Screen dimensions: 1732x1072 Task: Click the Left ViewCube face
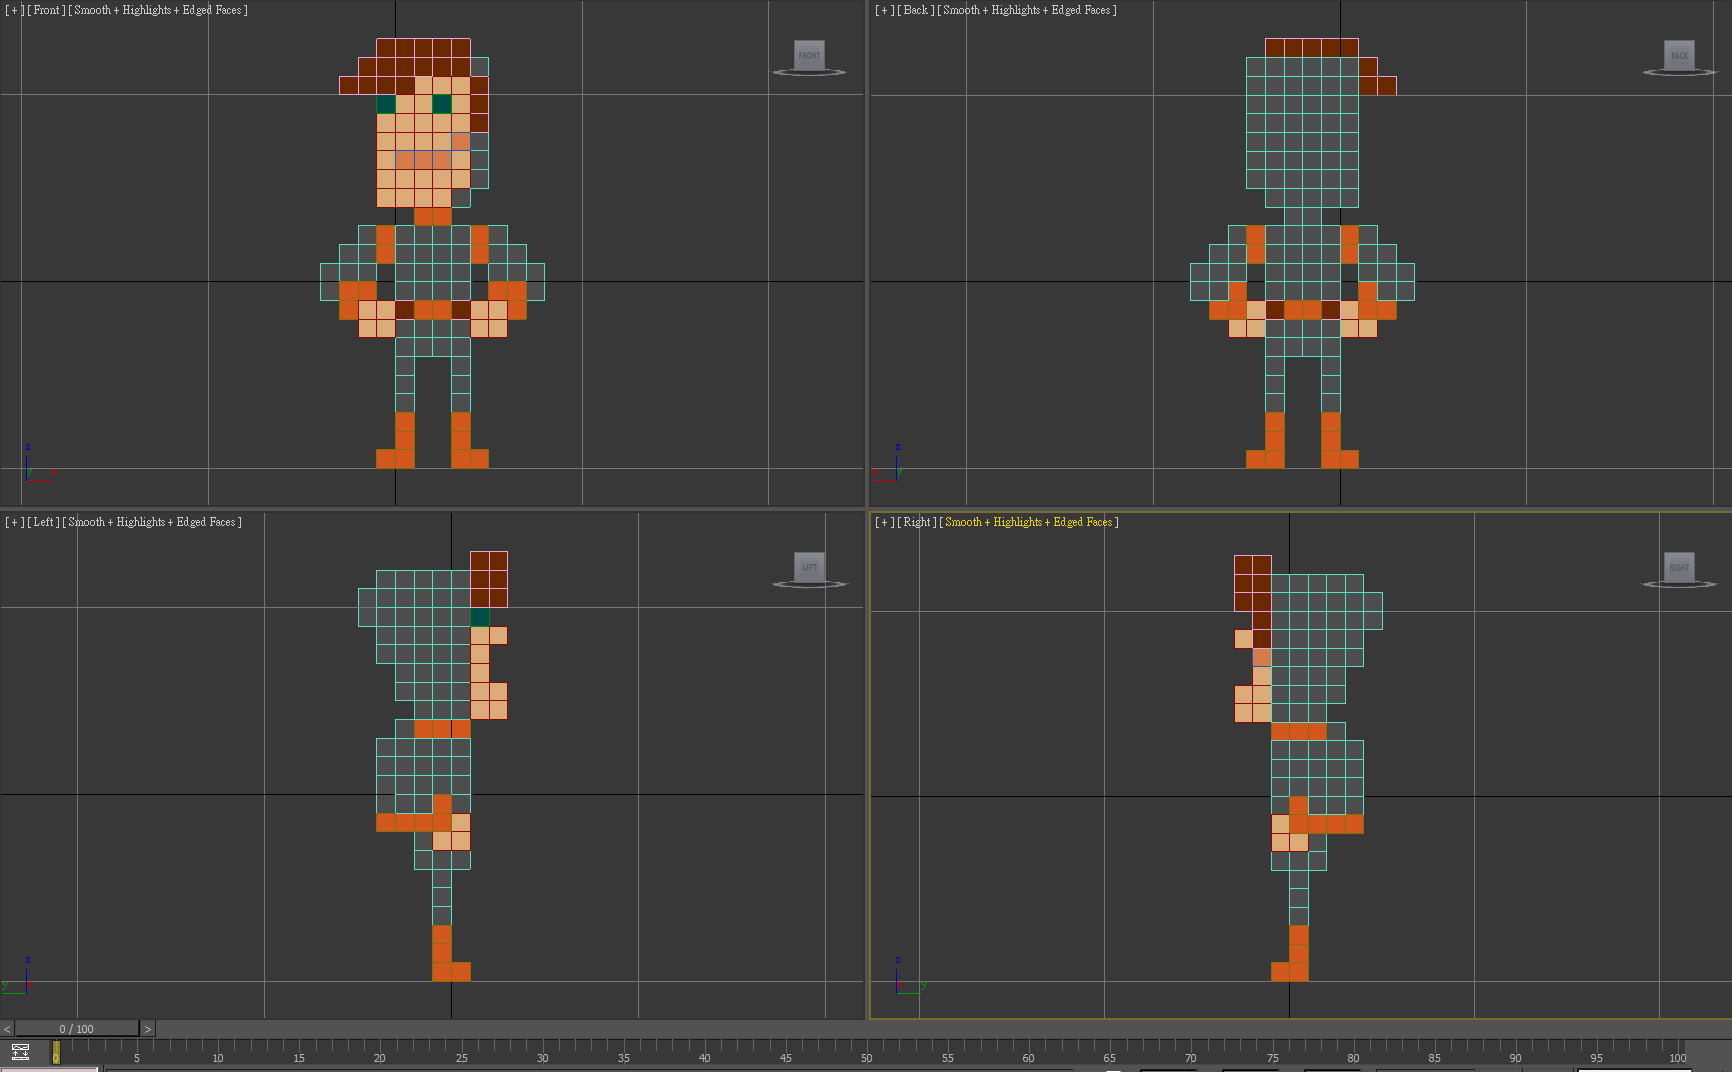[809, 567]
